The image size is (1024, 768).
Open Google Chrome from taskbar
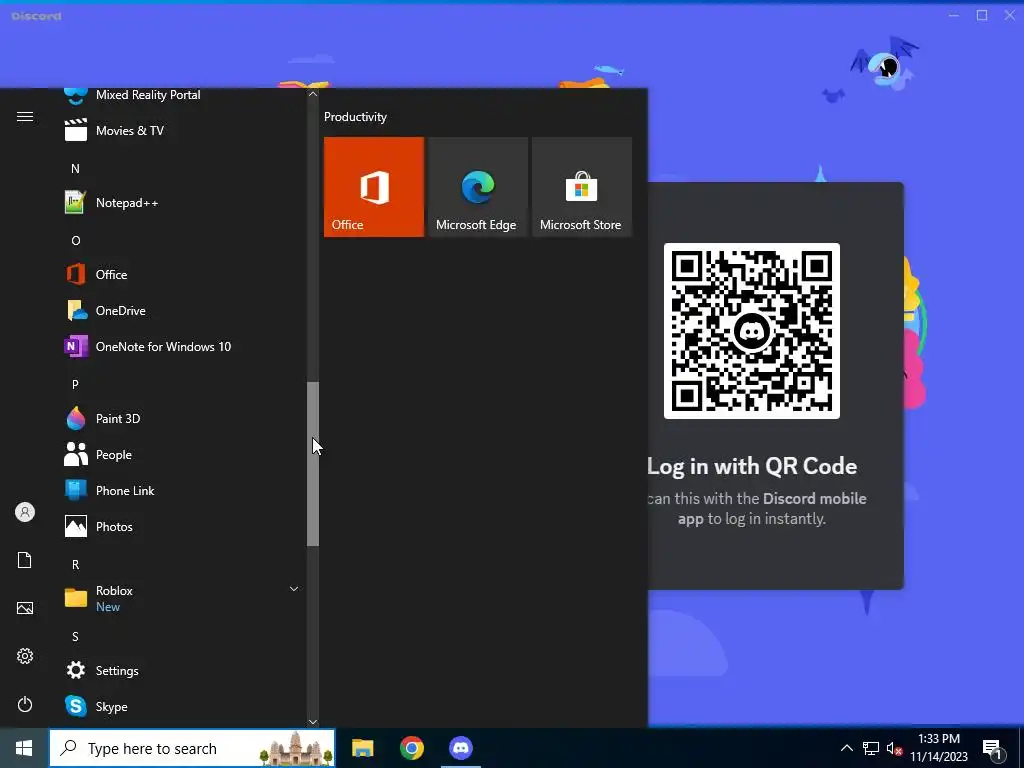click(x=411, y=748)
